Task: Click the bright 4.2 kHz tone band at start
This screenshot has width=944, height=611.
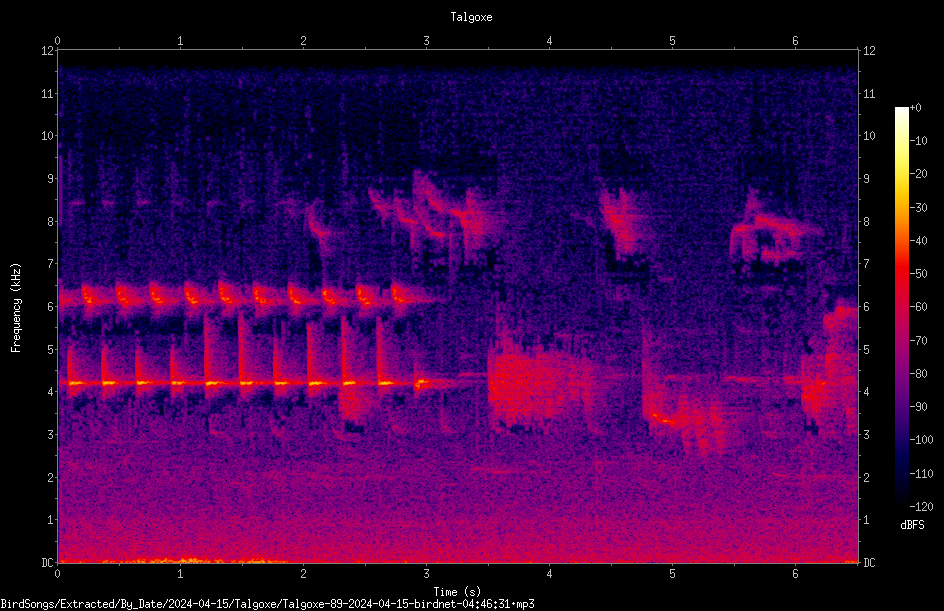Action: [x=241, y=383]
